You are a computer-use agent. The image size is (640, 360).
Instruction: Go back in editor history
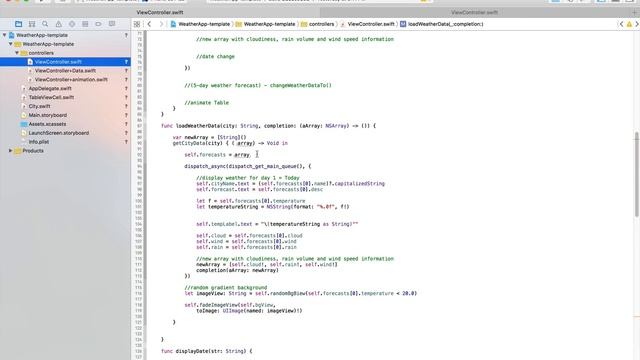coord(149,24)
